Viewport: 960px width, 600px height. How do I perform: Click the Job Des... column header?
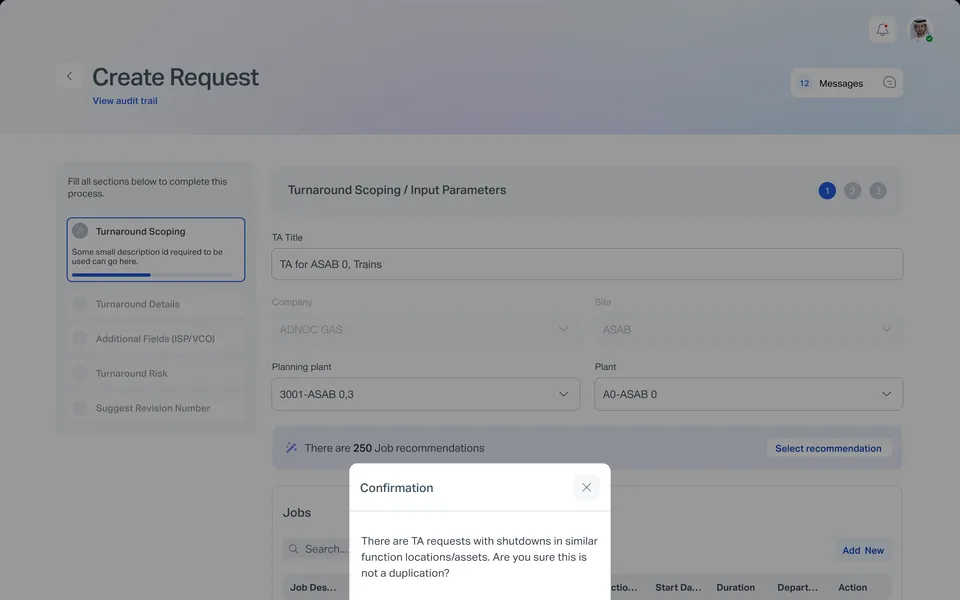(x=313, y=587)
